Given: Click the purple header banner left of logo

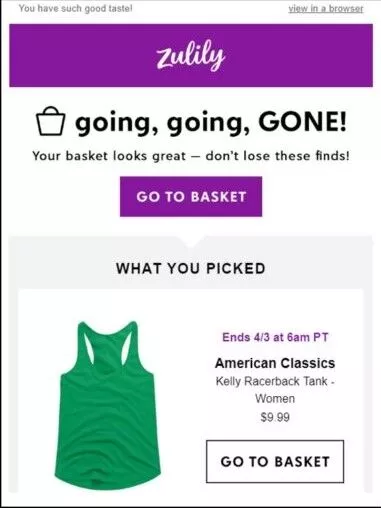Looking at the screenshot, I should (x=82, y=55).
